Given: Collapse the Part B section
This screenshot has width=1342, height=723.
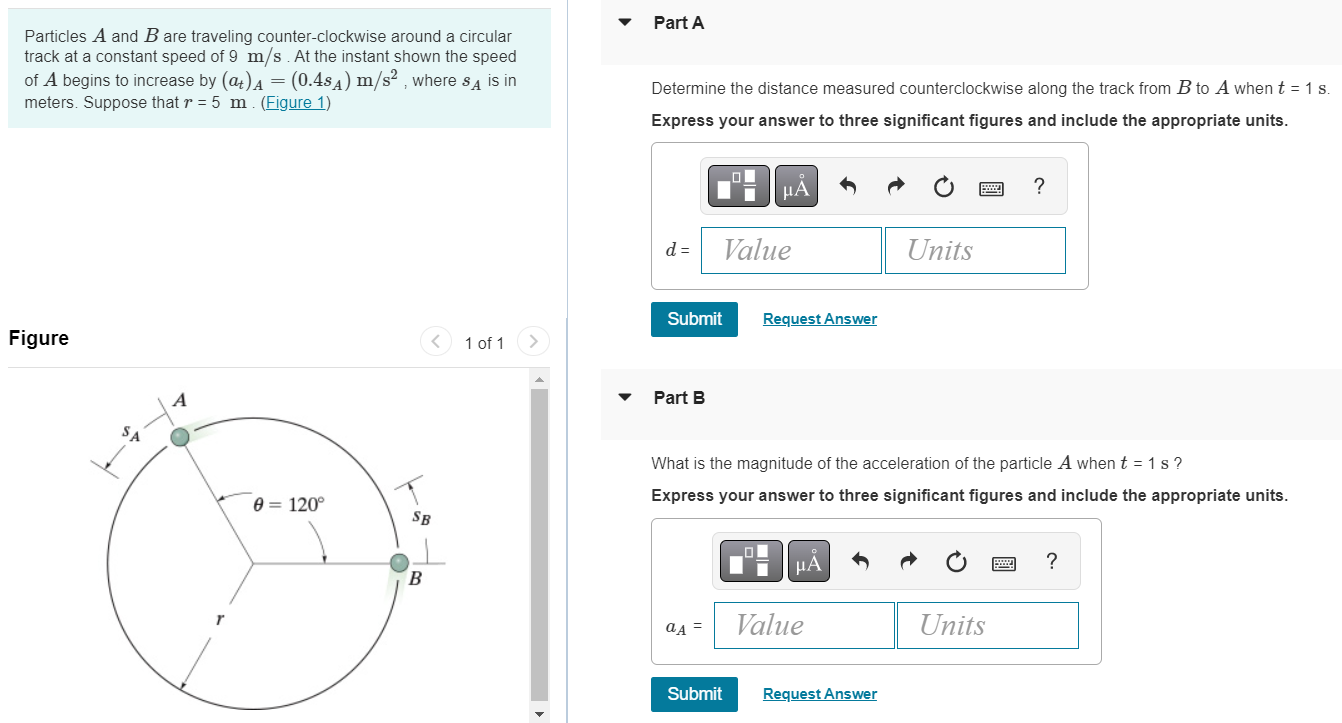Looking at the screenshot, I should (x=624, y=397).
